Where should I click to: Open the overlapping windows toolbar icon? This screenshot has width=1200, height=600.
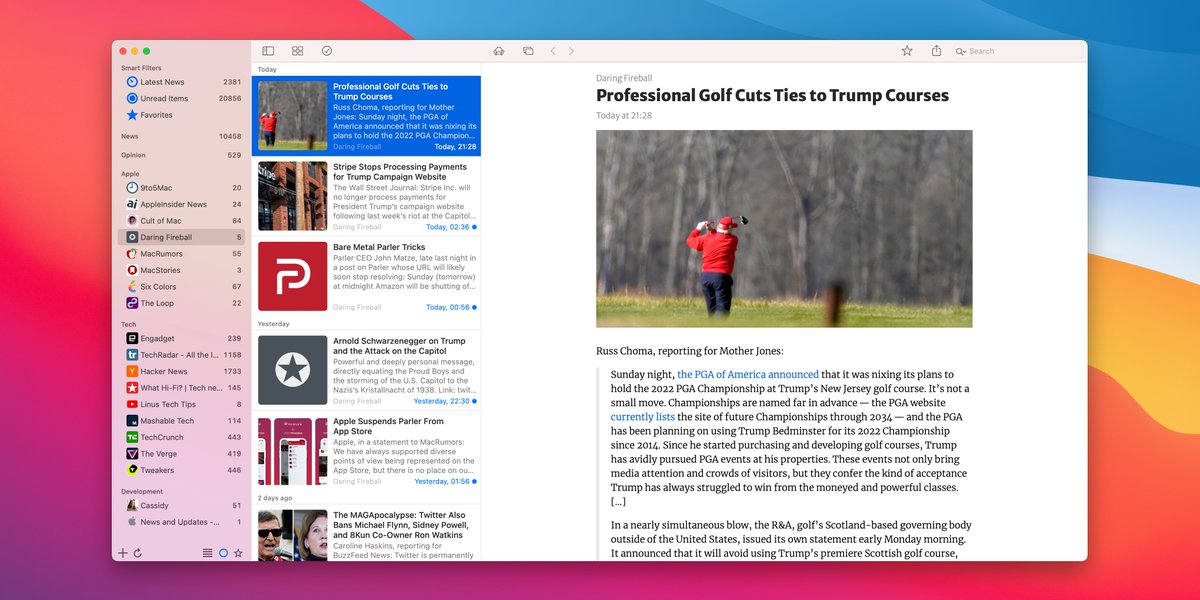pos(528,51)
